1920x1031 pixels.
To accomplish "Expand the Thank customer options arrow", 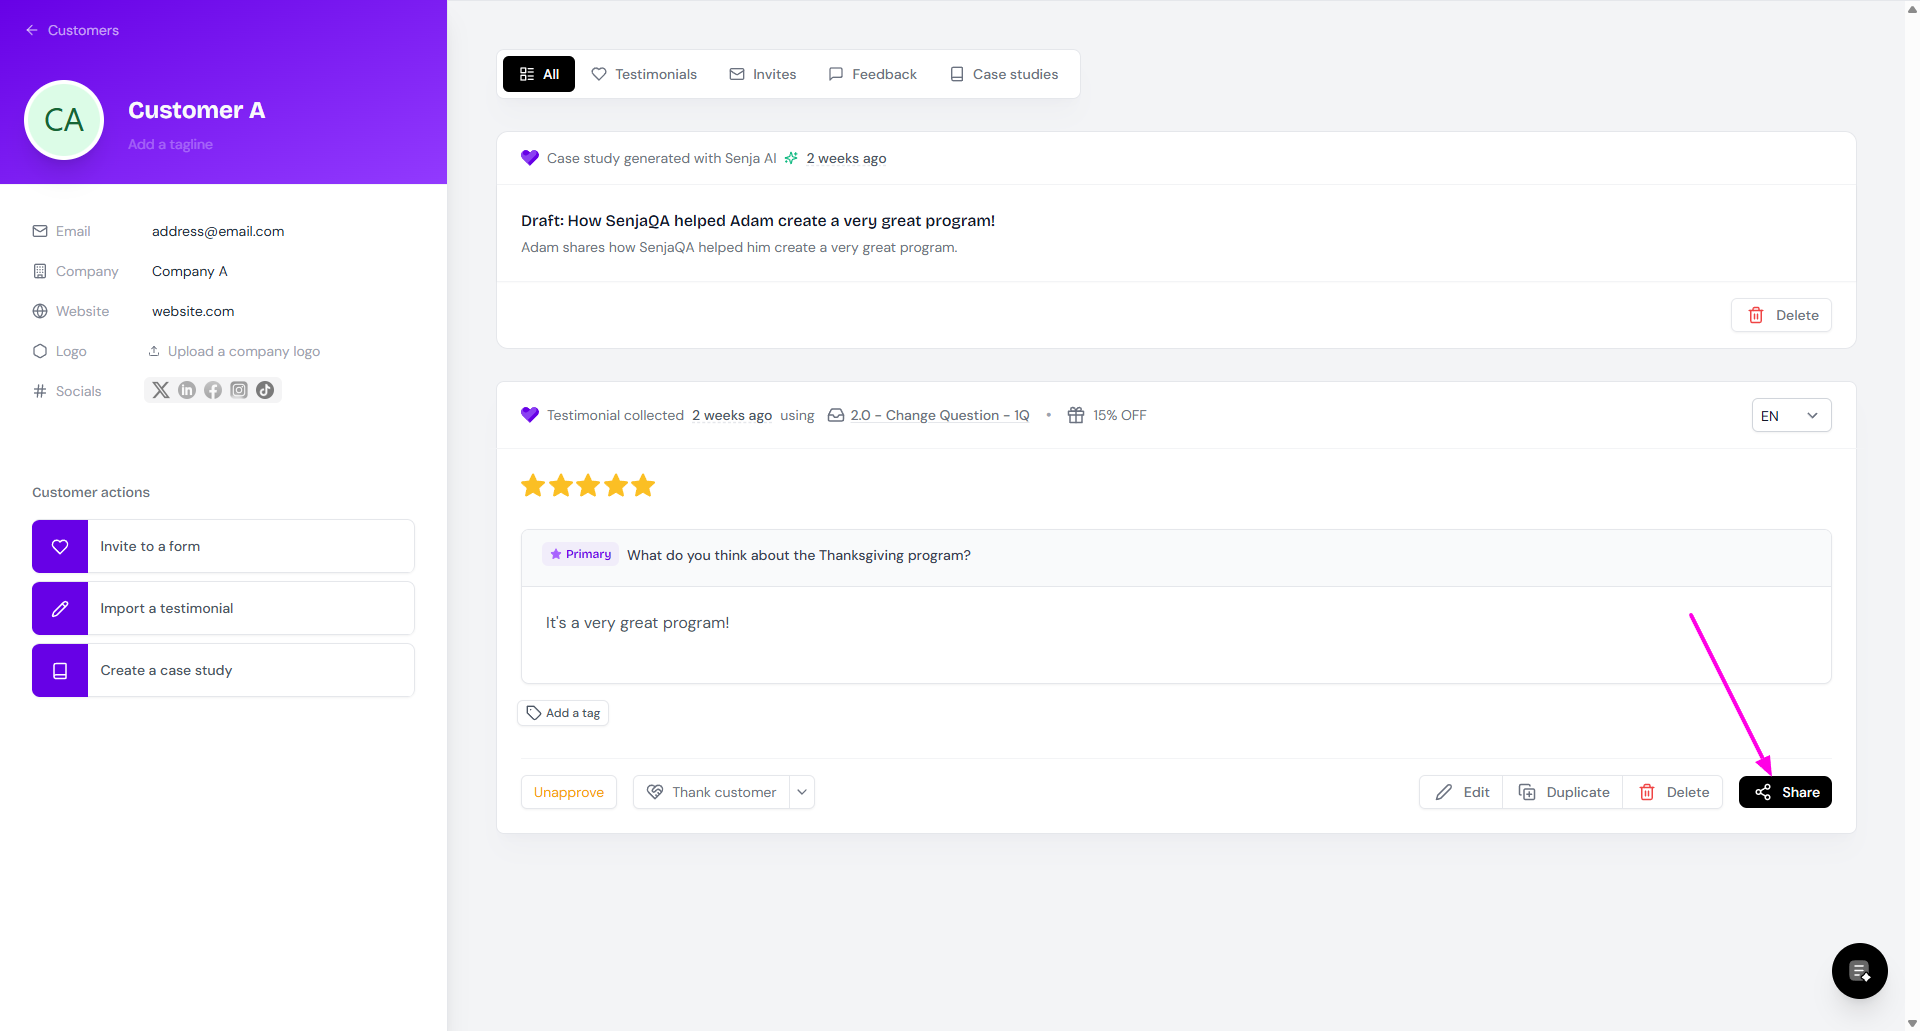I will 802,792.
